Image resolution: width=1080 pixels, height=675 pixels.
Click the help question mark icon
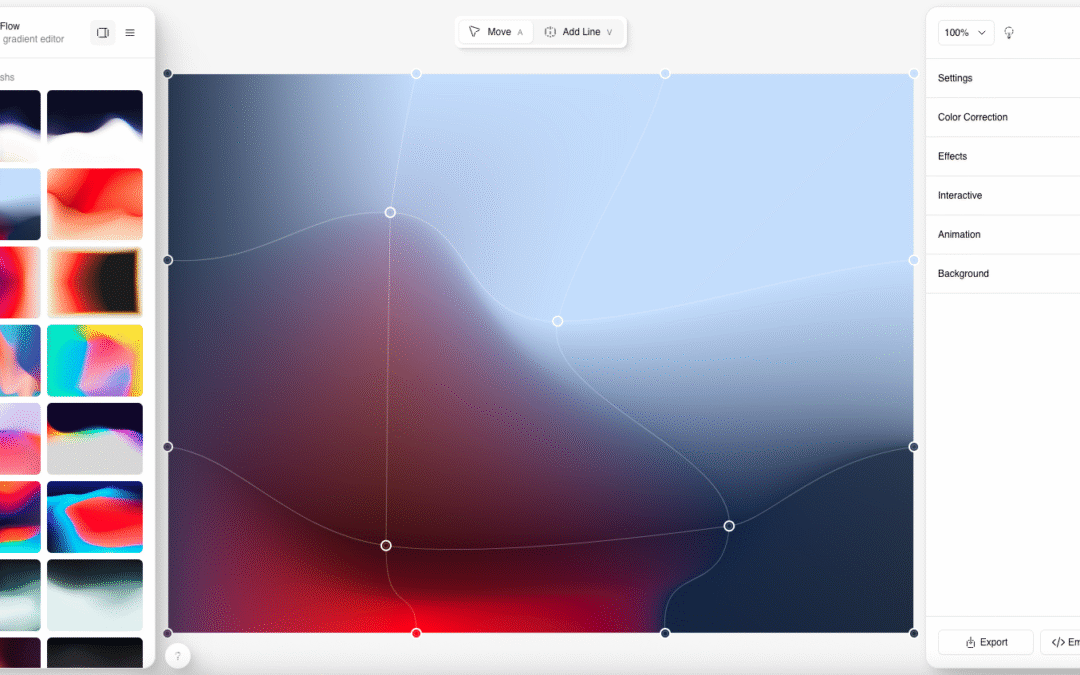[177, 655]
